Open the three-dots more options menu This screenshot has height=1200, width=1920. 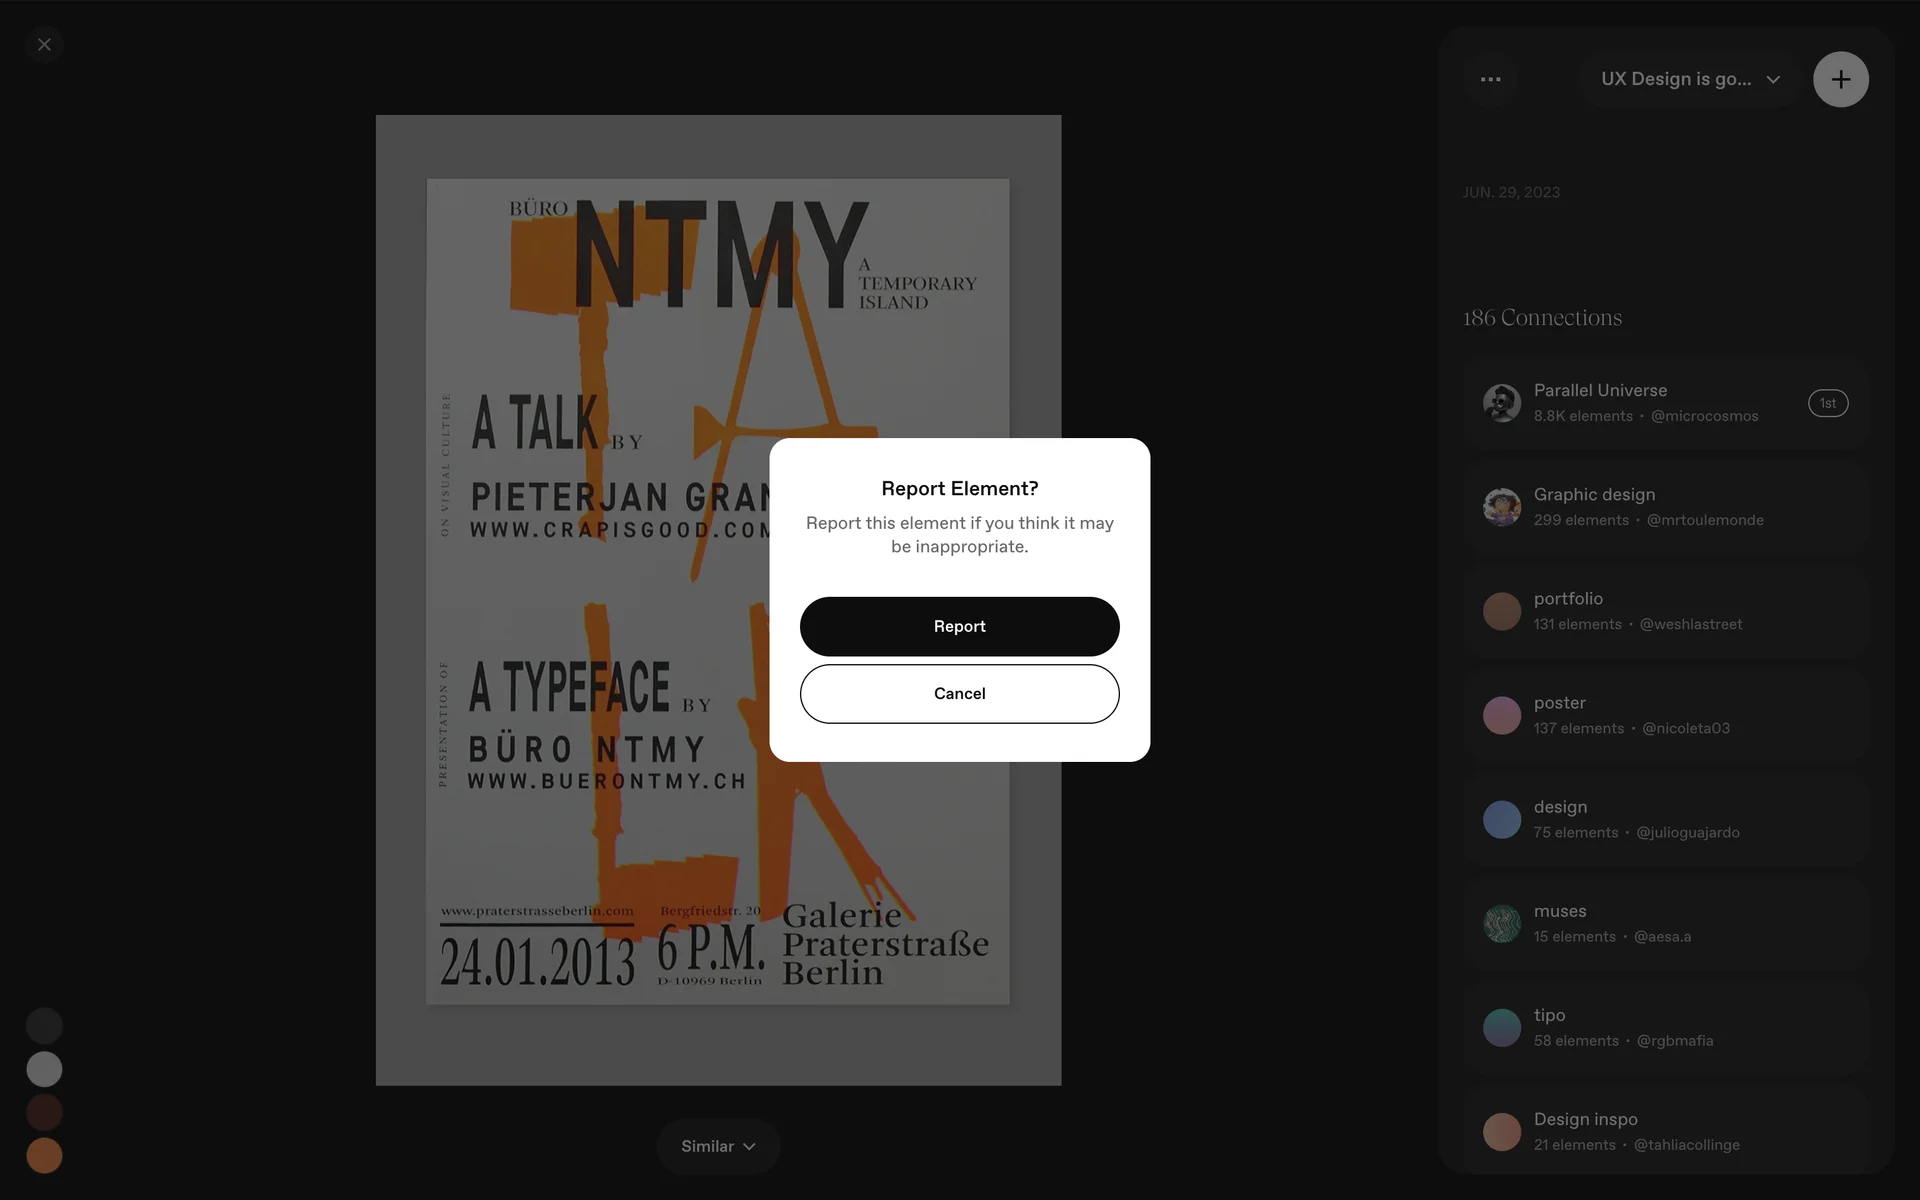point(1490,79)
